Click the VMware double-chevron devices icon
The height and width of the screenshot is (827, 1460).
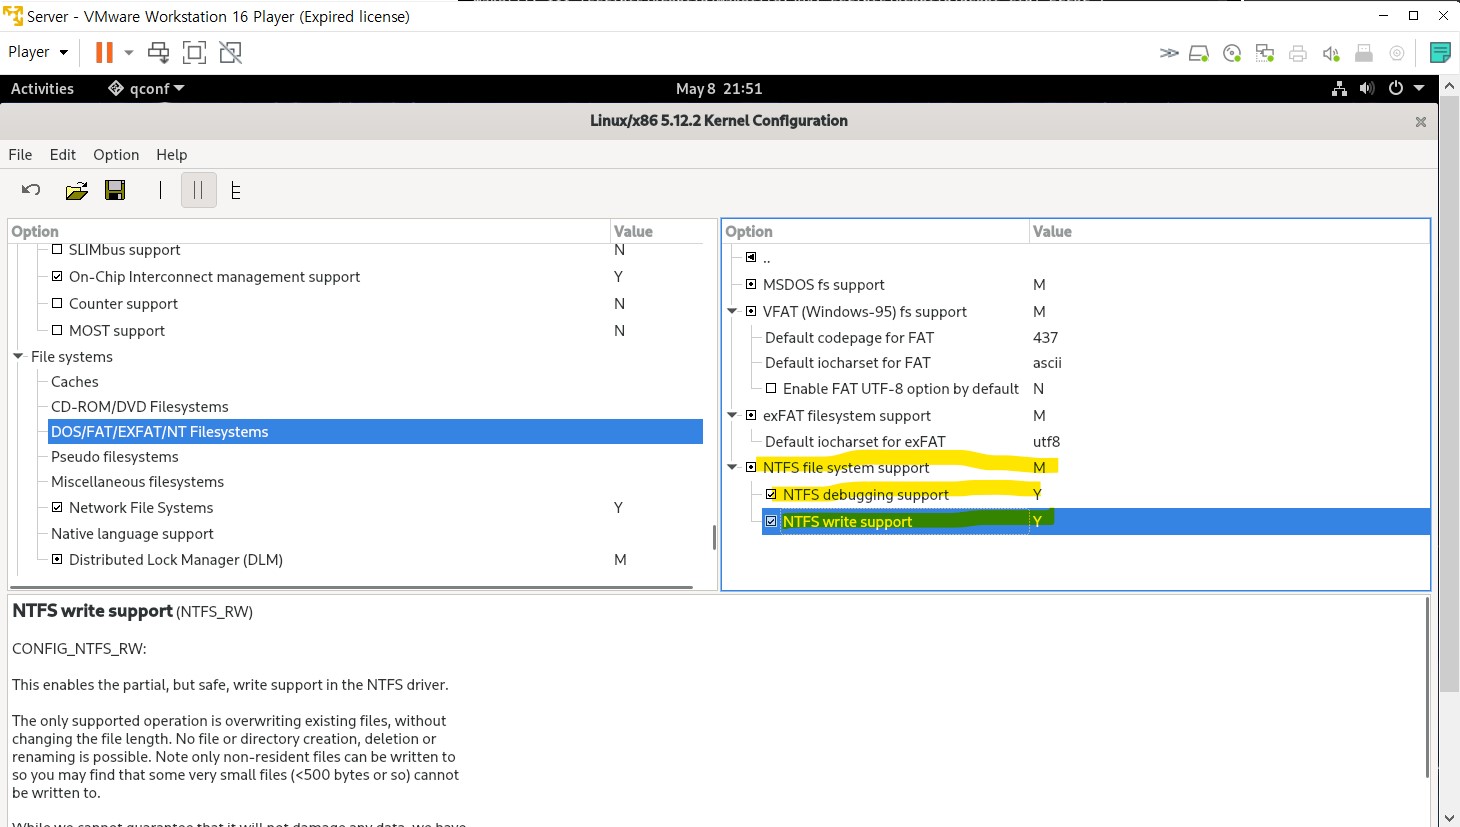pos(1169,53)
